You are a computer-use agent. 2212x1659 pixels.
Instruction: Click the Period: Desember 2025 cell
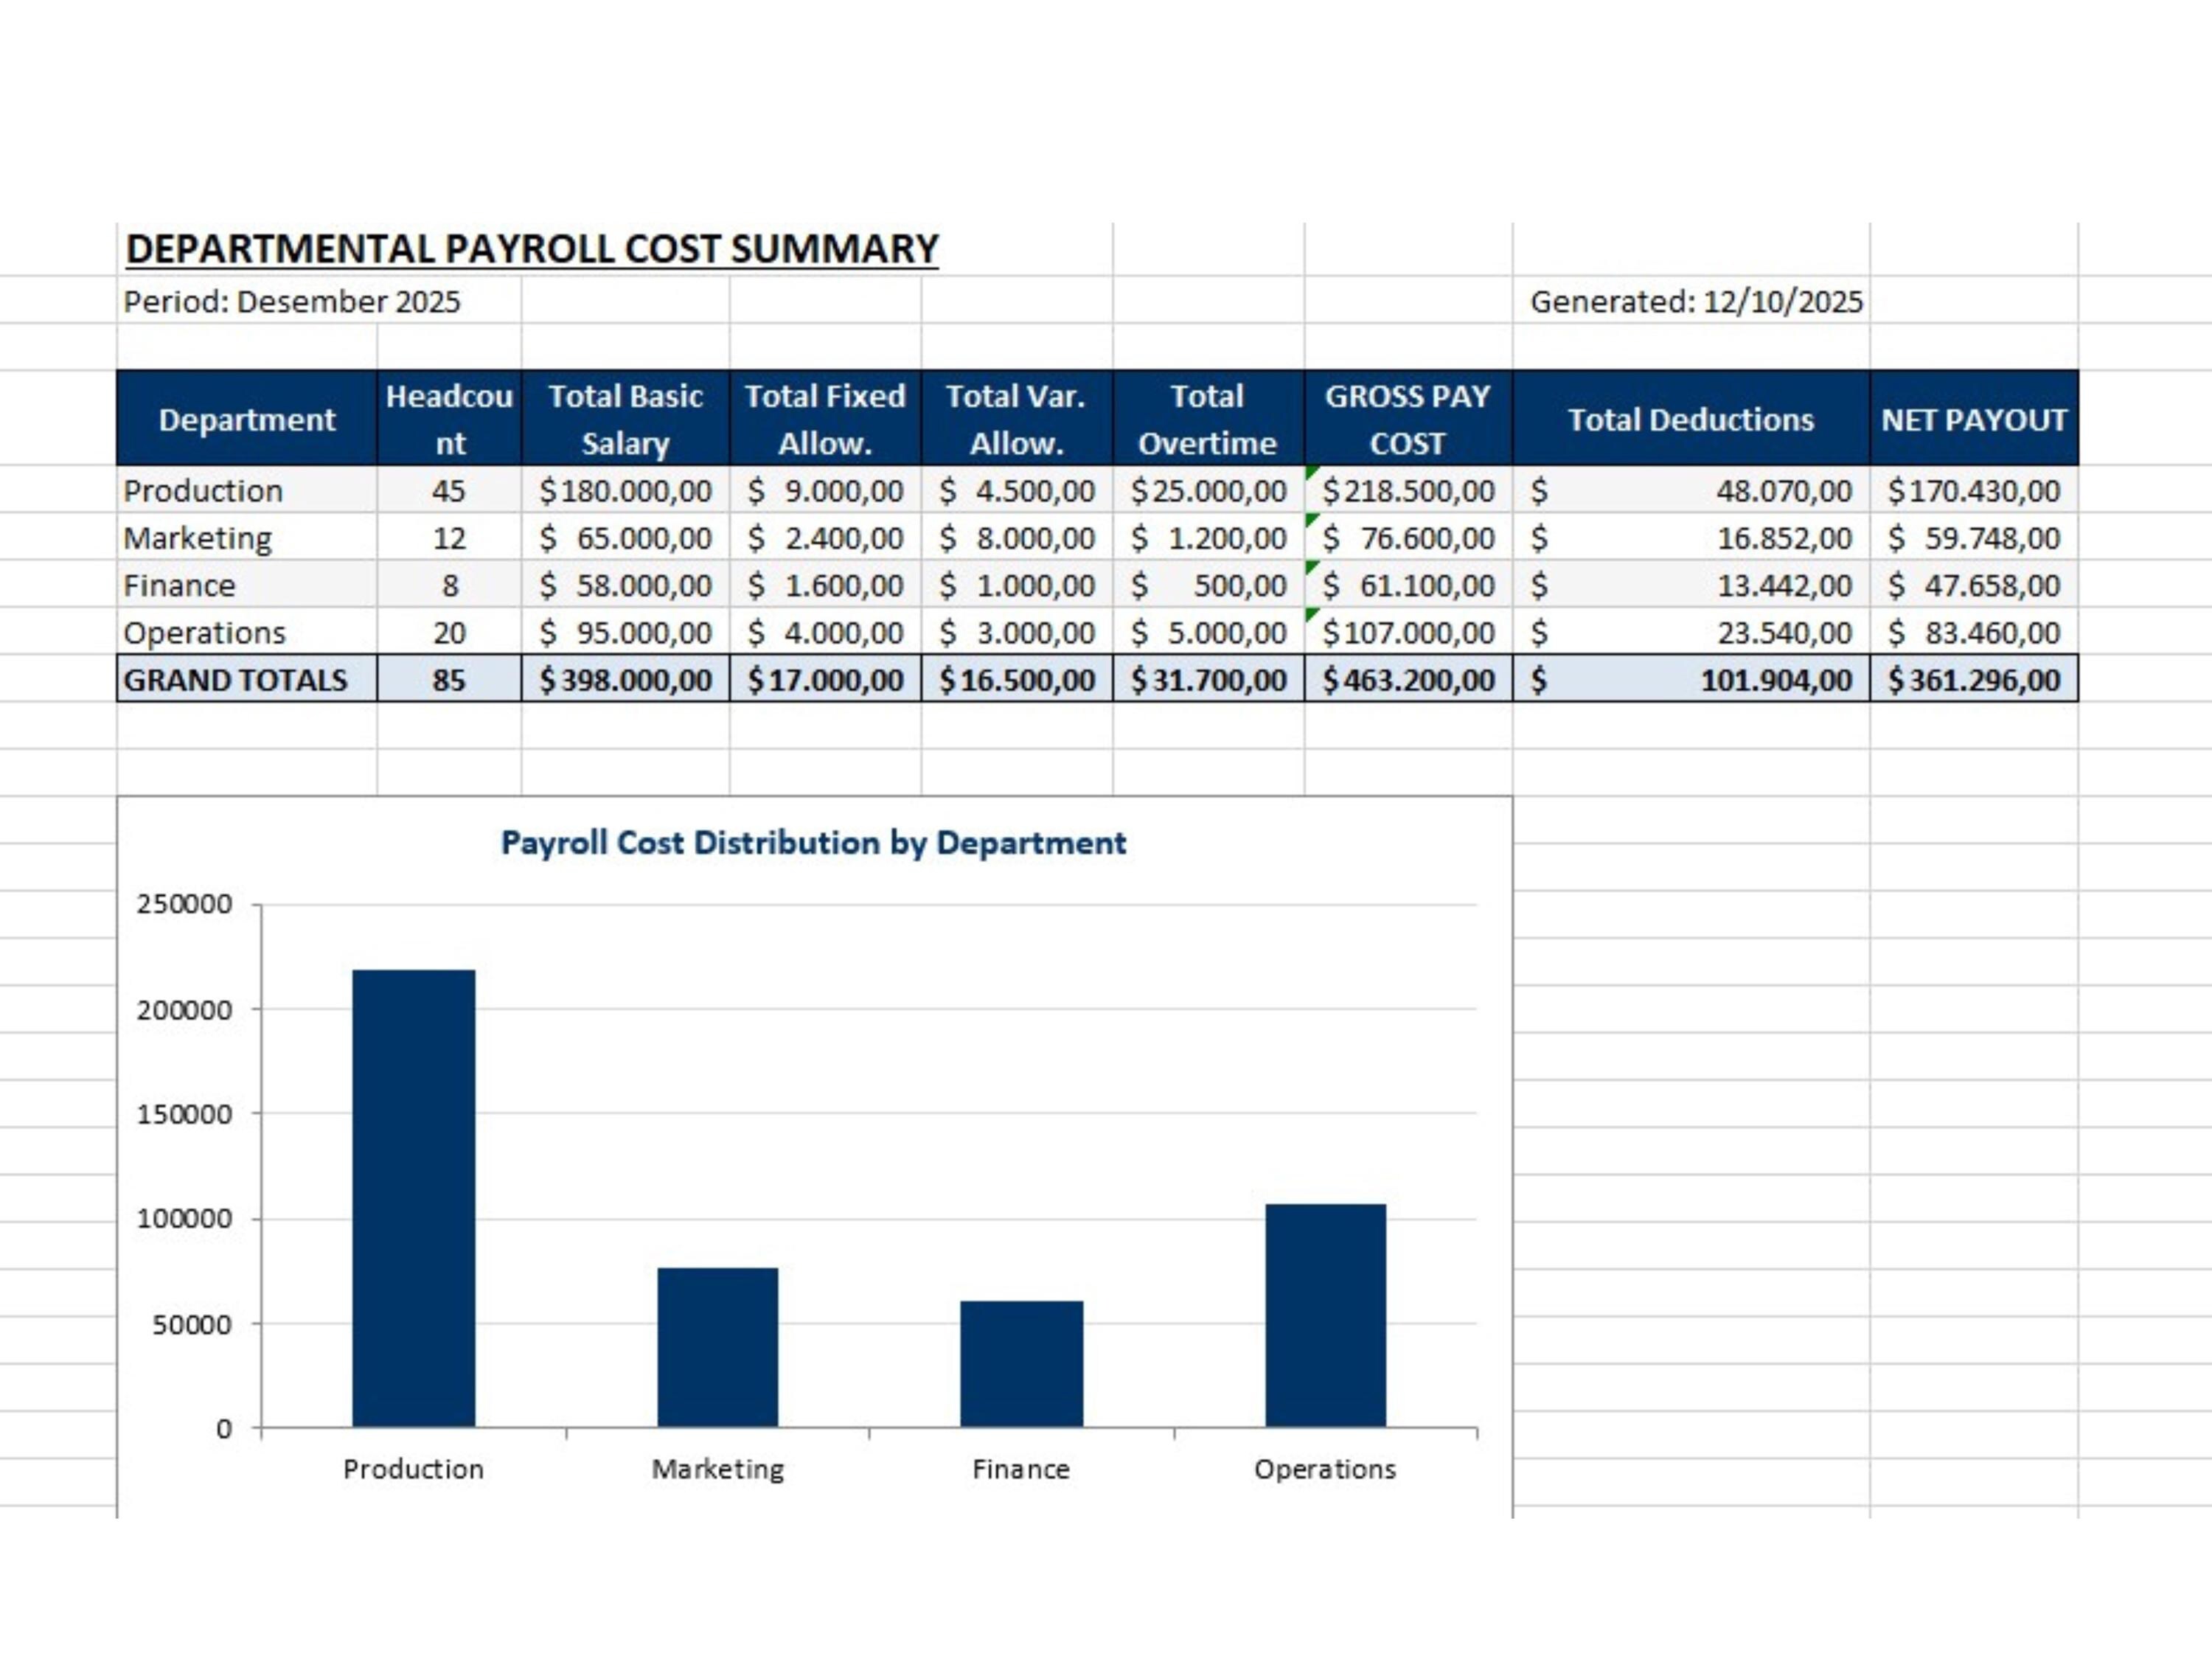point(292,301)
